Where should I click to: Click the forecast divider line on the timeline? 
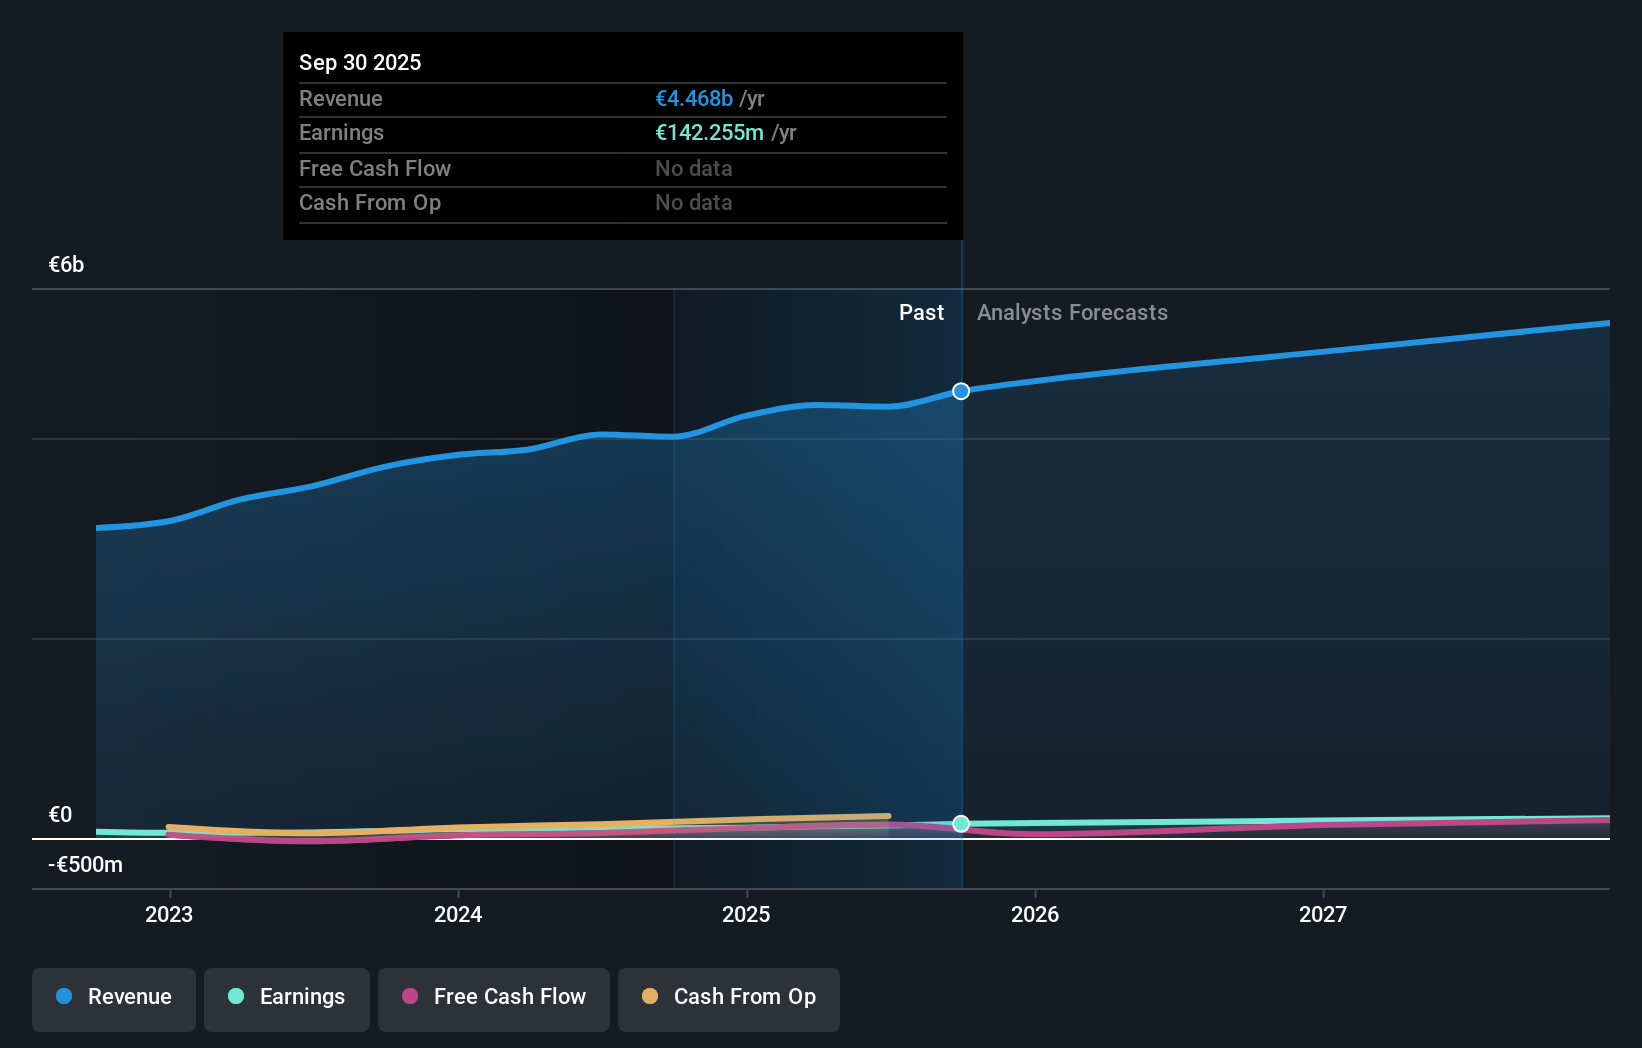pos(961,600)
